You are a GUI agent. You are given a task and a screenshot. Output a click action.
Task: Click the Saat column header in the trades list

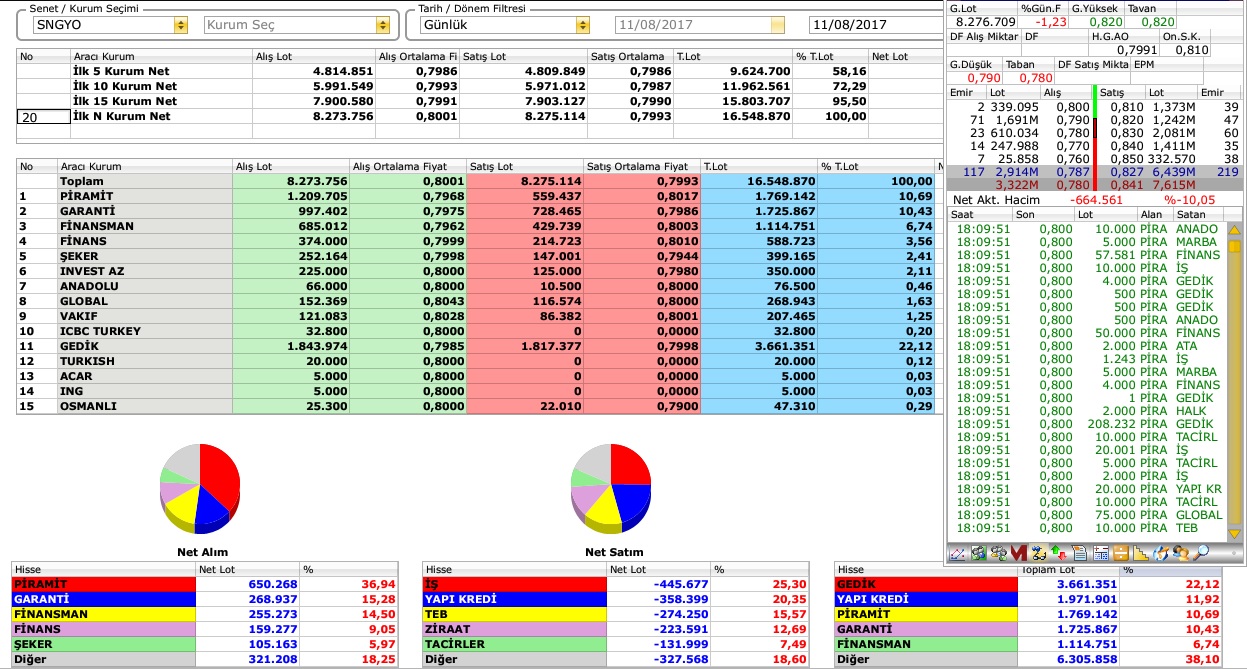pos(978,214)
